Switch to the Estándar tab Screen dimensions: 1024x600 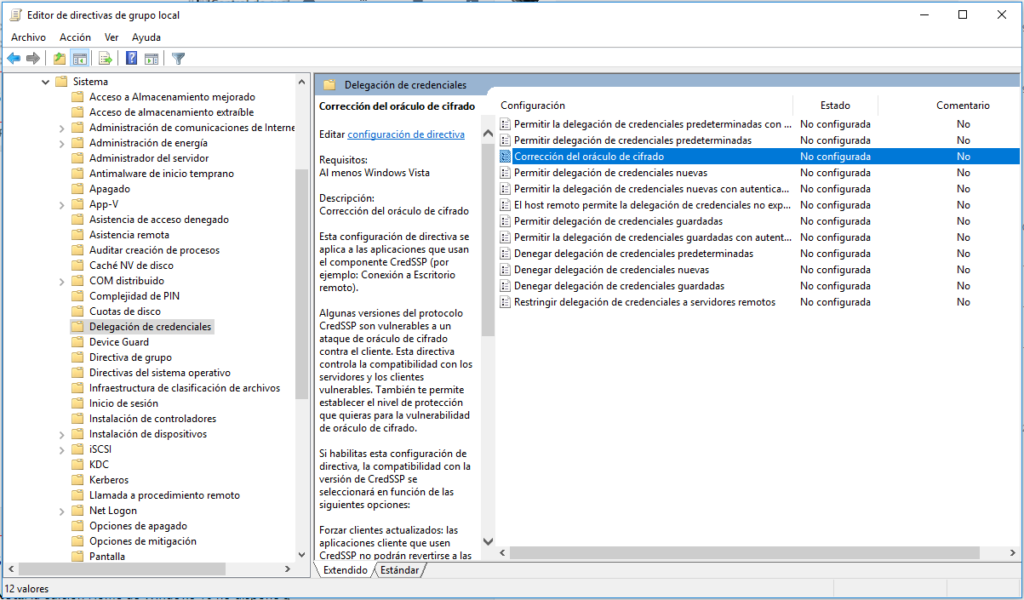tap(399, 570)
